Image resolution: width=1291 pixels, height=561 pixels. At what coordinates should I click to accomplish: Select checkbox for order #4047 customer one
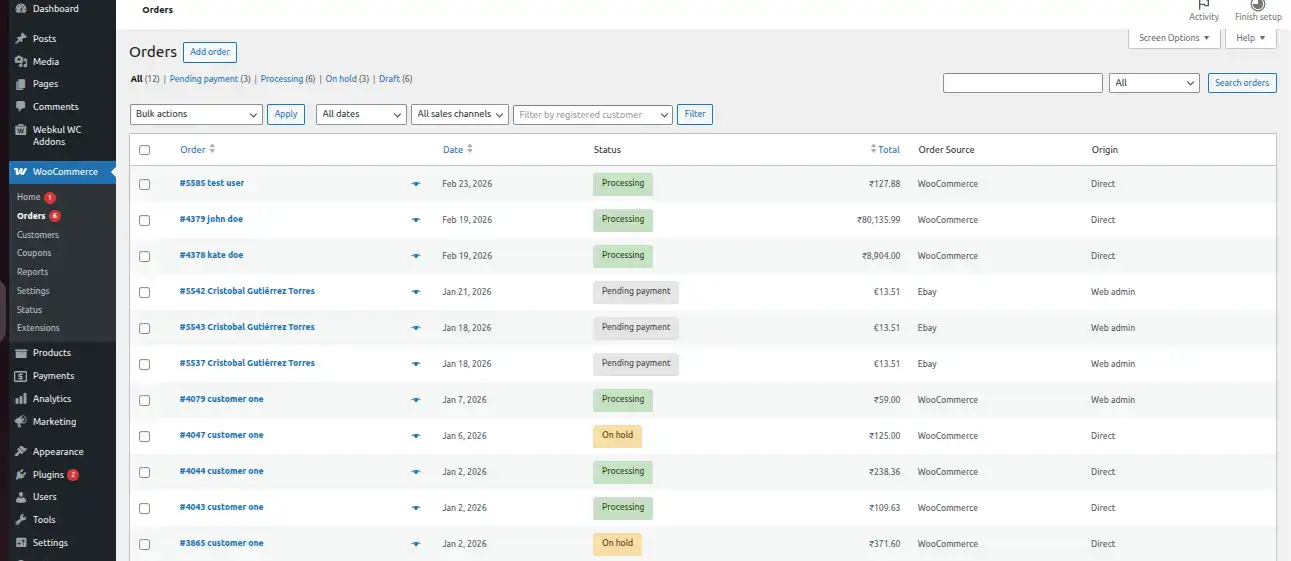click(145, 436)
